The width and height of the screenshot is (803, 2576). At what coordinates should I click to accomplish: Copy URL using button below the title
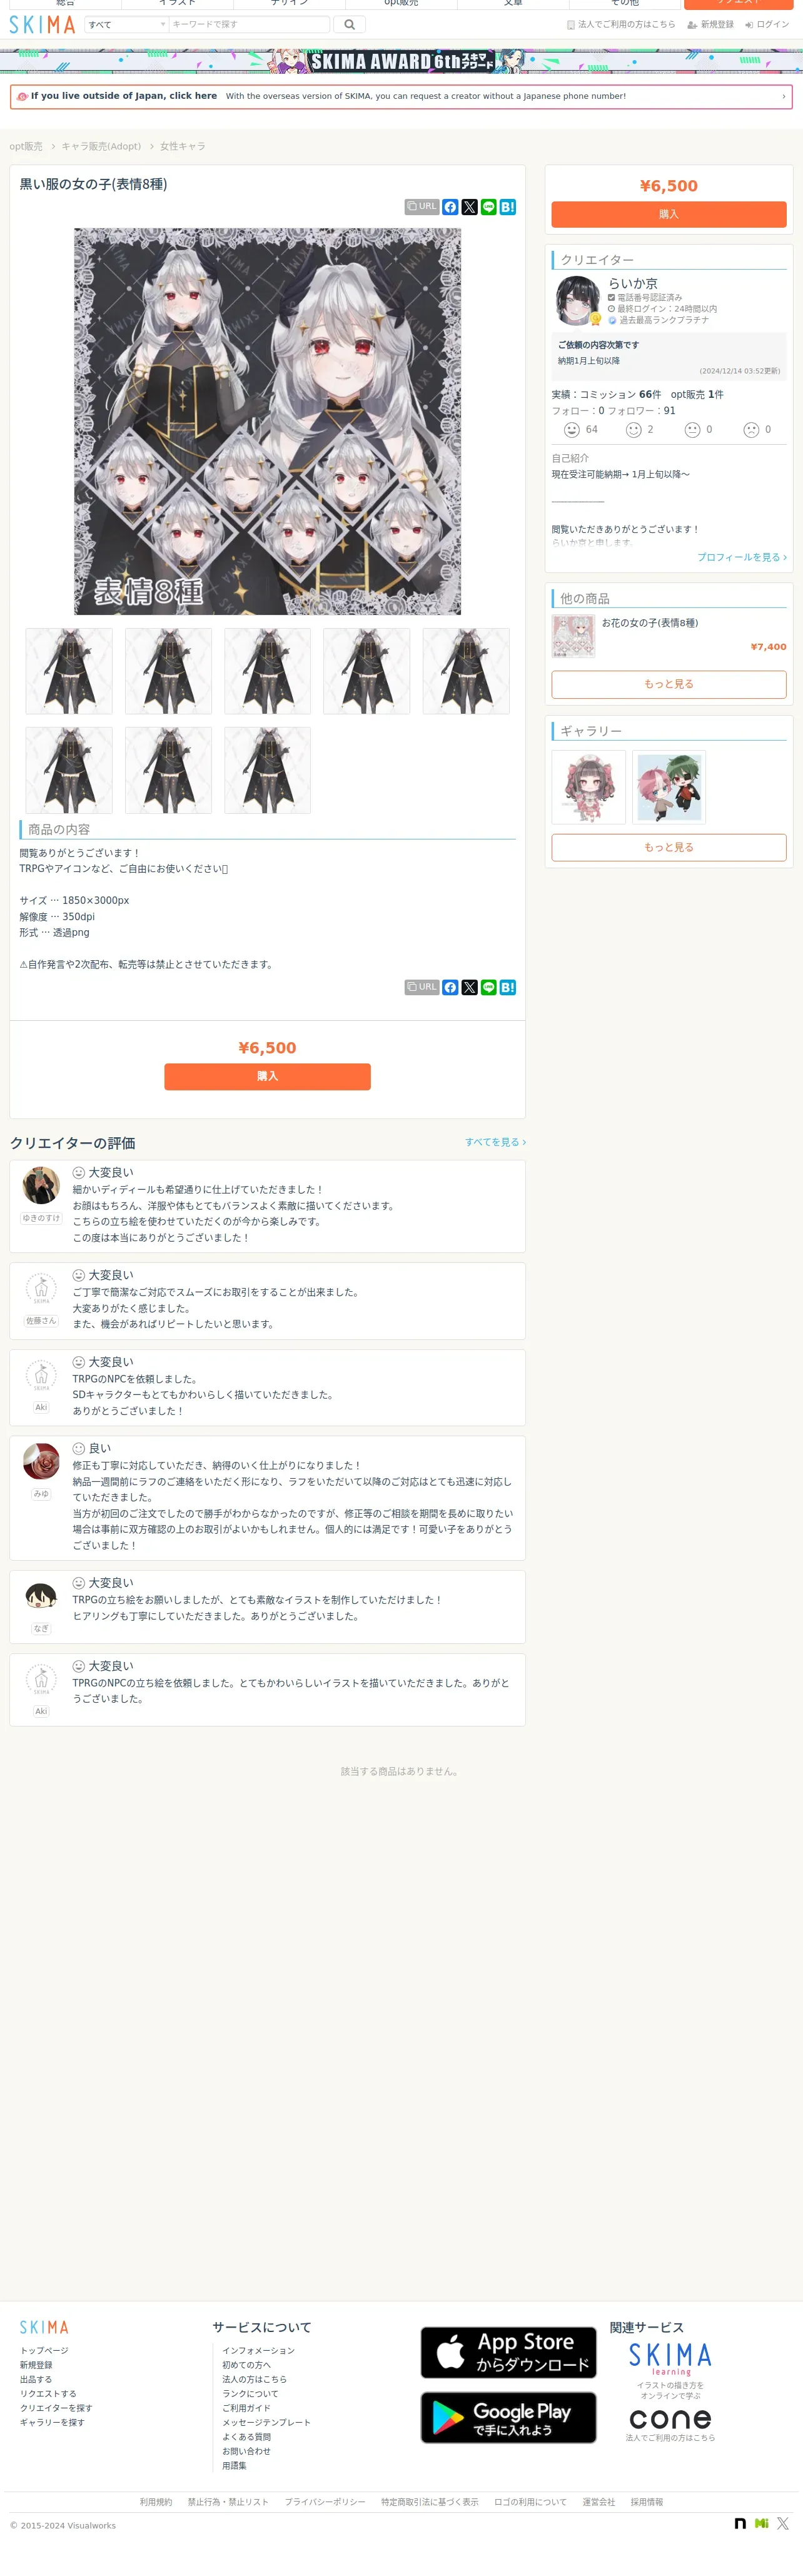click(422, 207)
